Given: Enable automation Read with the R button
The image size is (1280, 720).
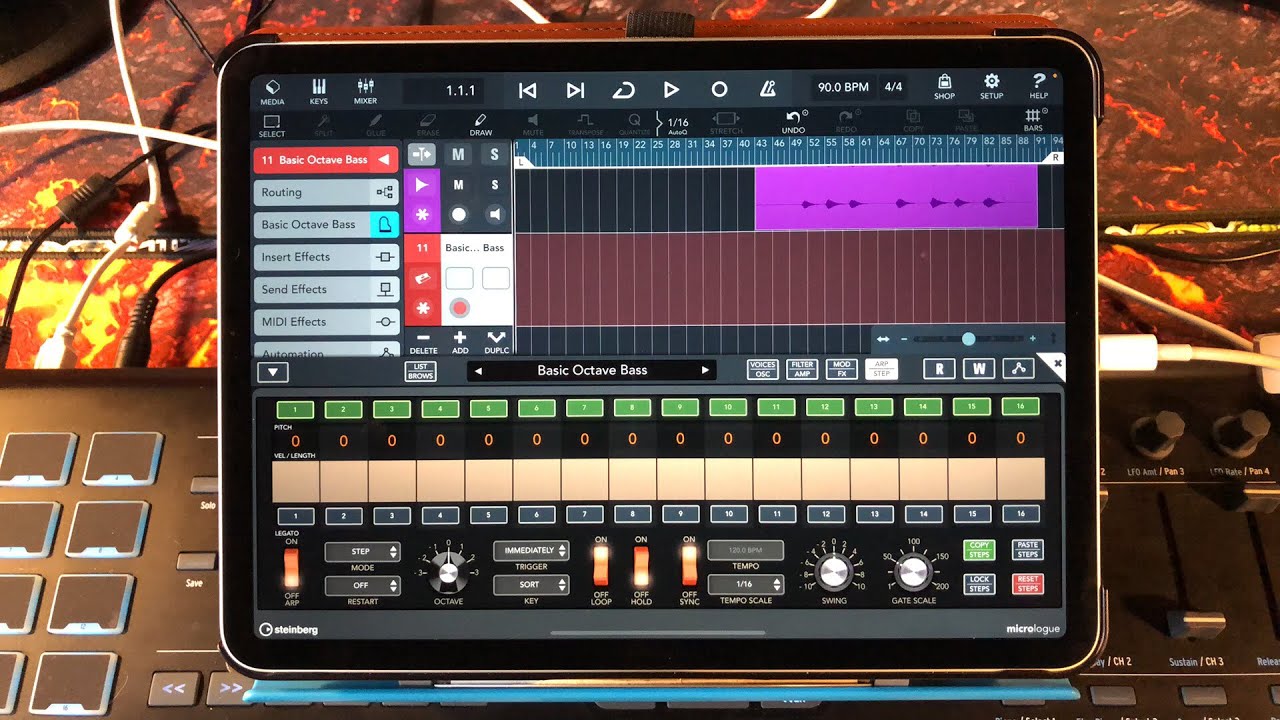Looking at the screenshot, I should 939,369.
